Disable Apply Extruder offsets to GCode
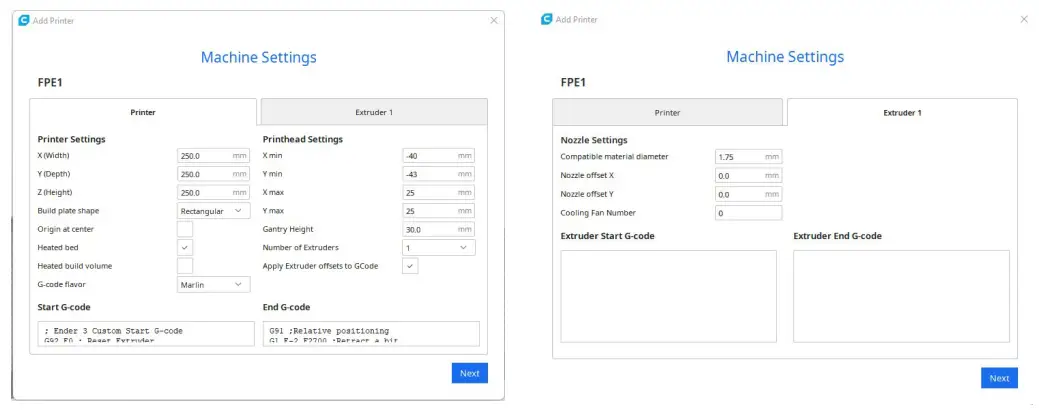The height and width of the screenshot is (410, 1039). click(x=410, y=266)
